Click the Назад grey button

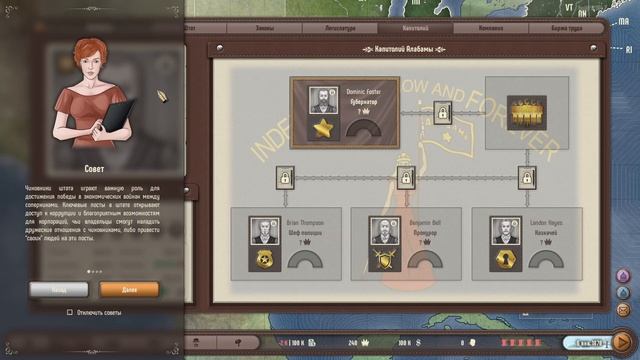point(59,290)
